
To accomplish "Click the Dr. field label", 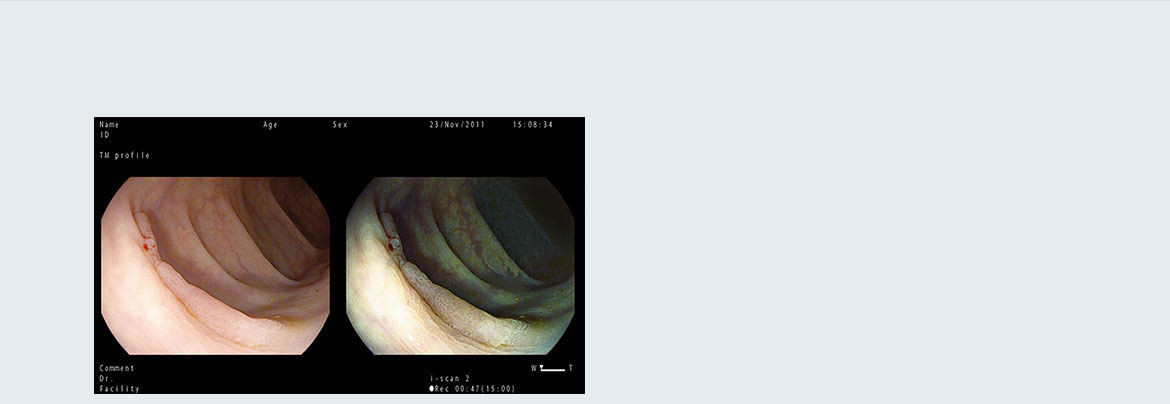I will 105,378.
